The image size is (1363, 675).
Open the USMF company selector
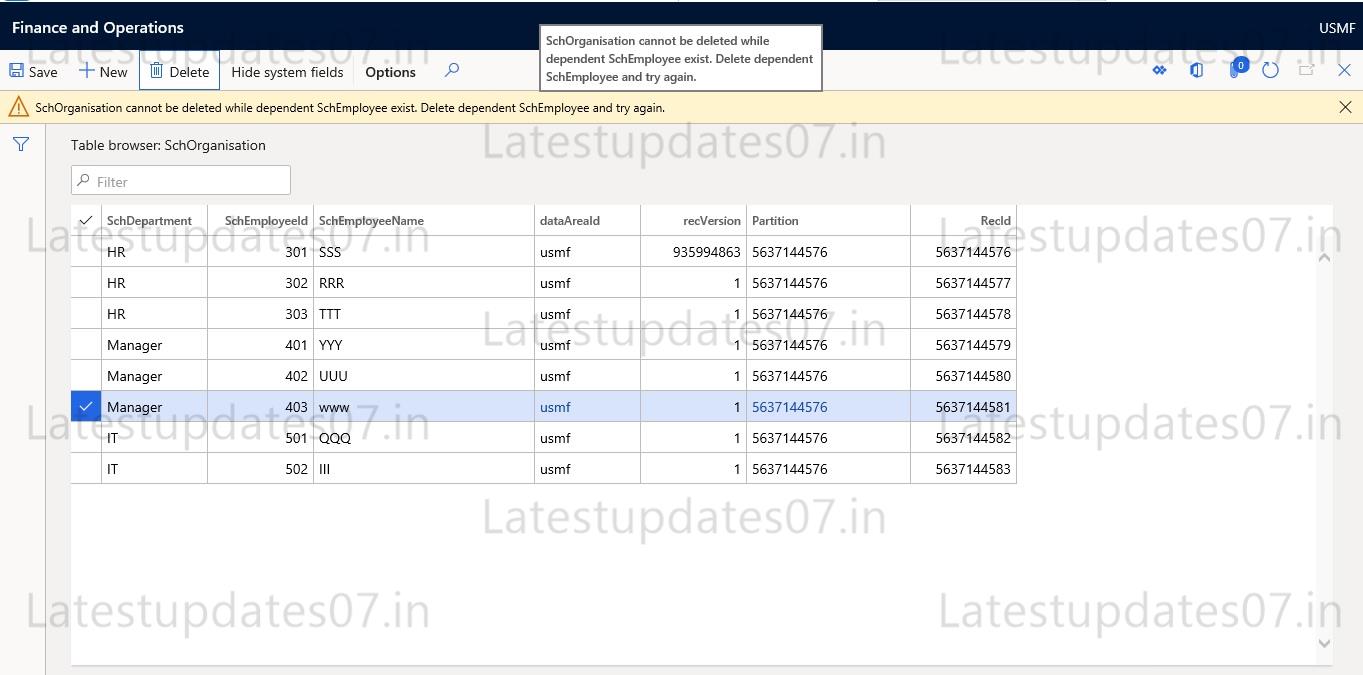pos(1336,27)
